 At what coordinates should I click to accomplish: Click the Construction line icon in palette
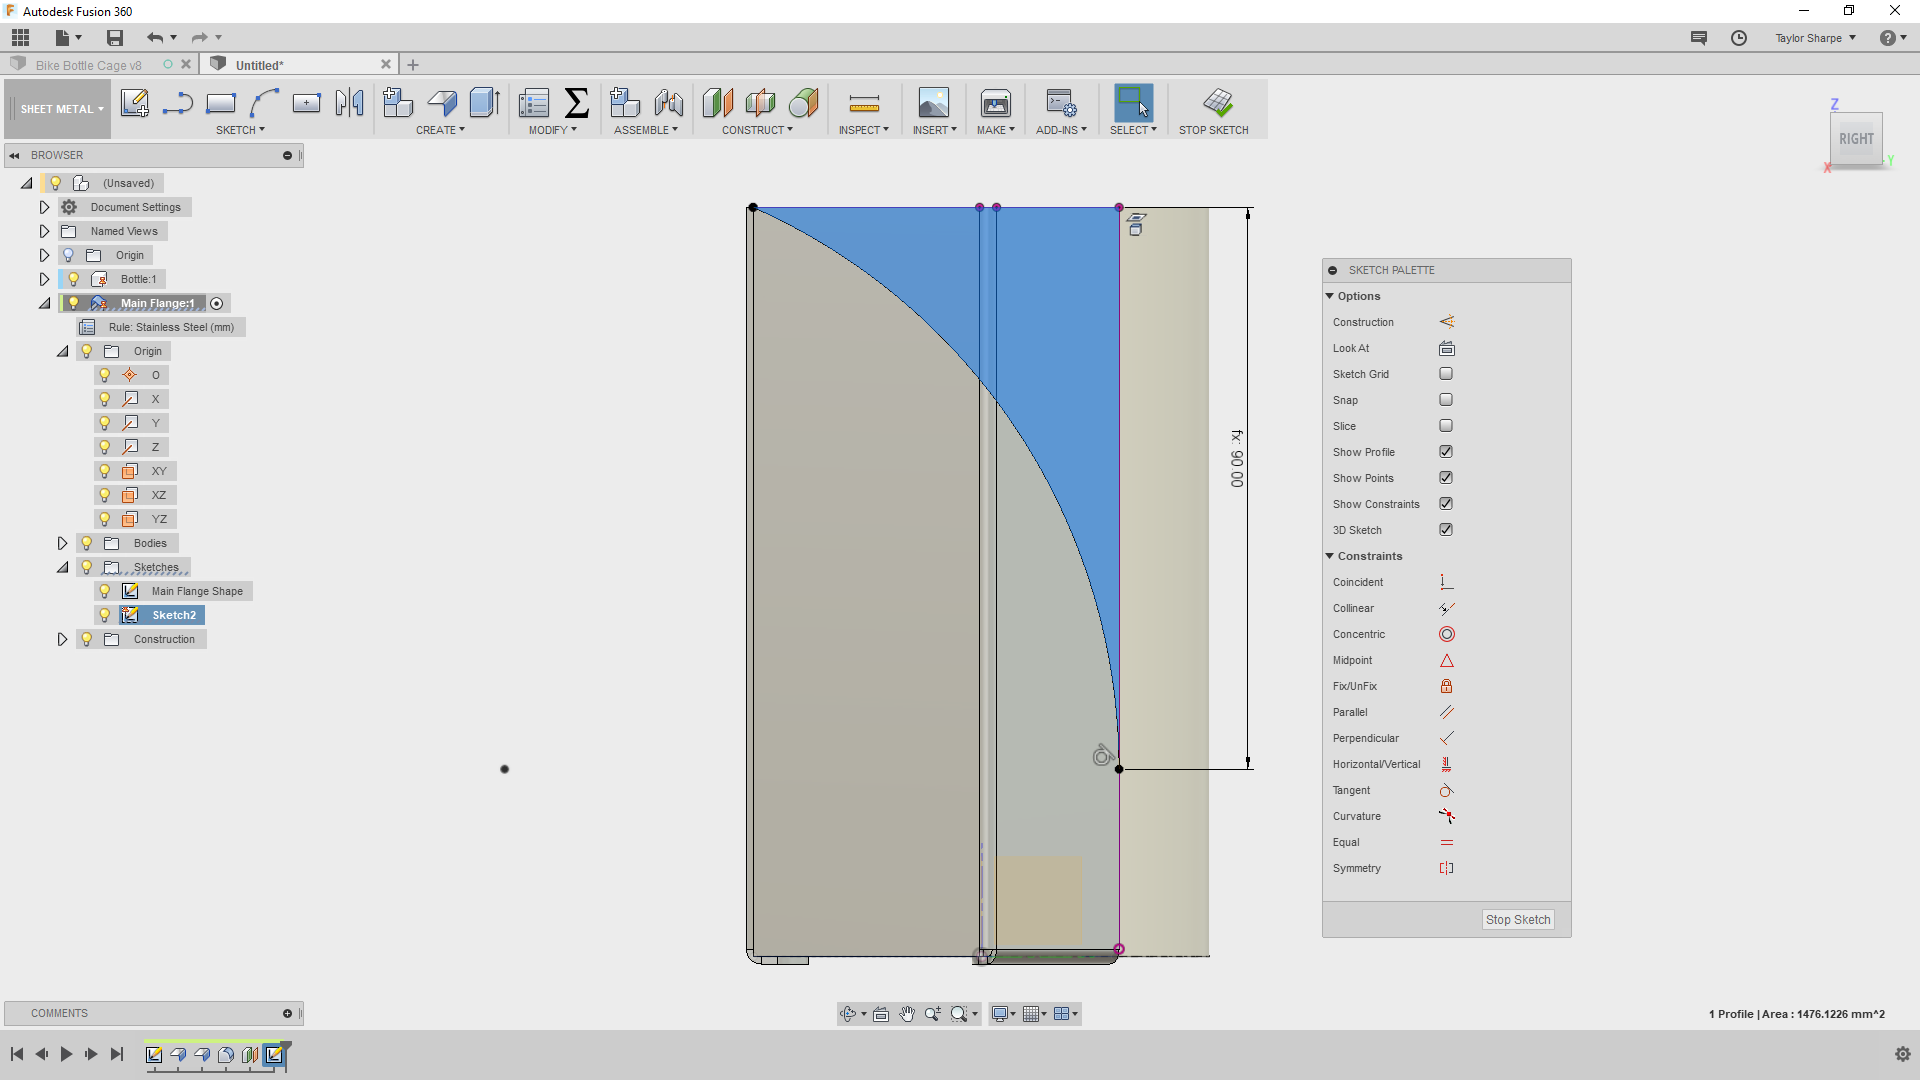tap(1446, 322)
